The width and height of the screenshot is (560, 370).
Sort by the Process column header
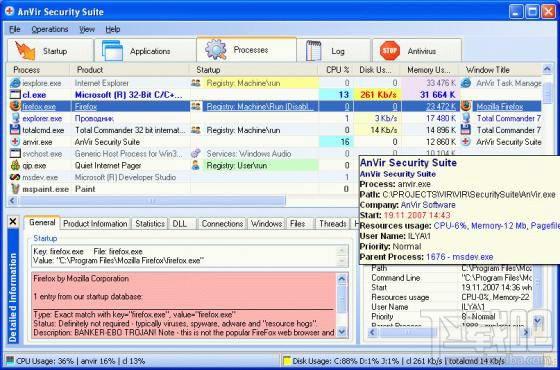click(x=38, y=70)
